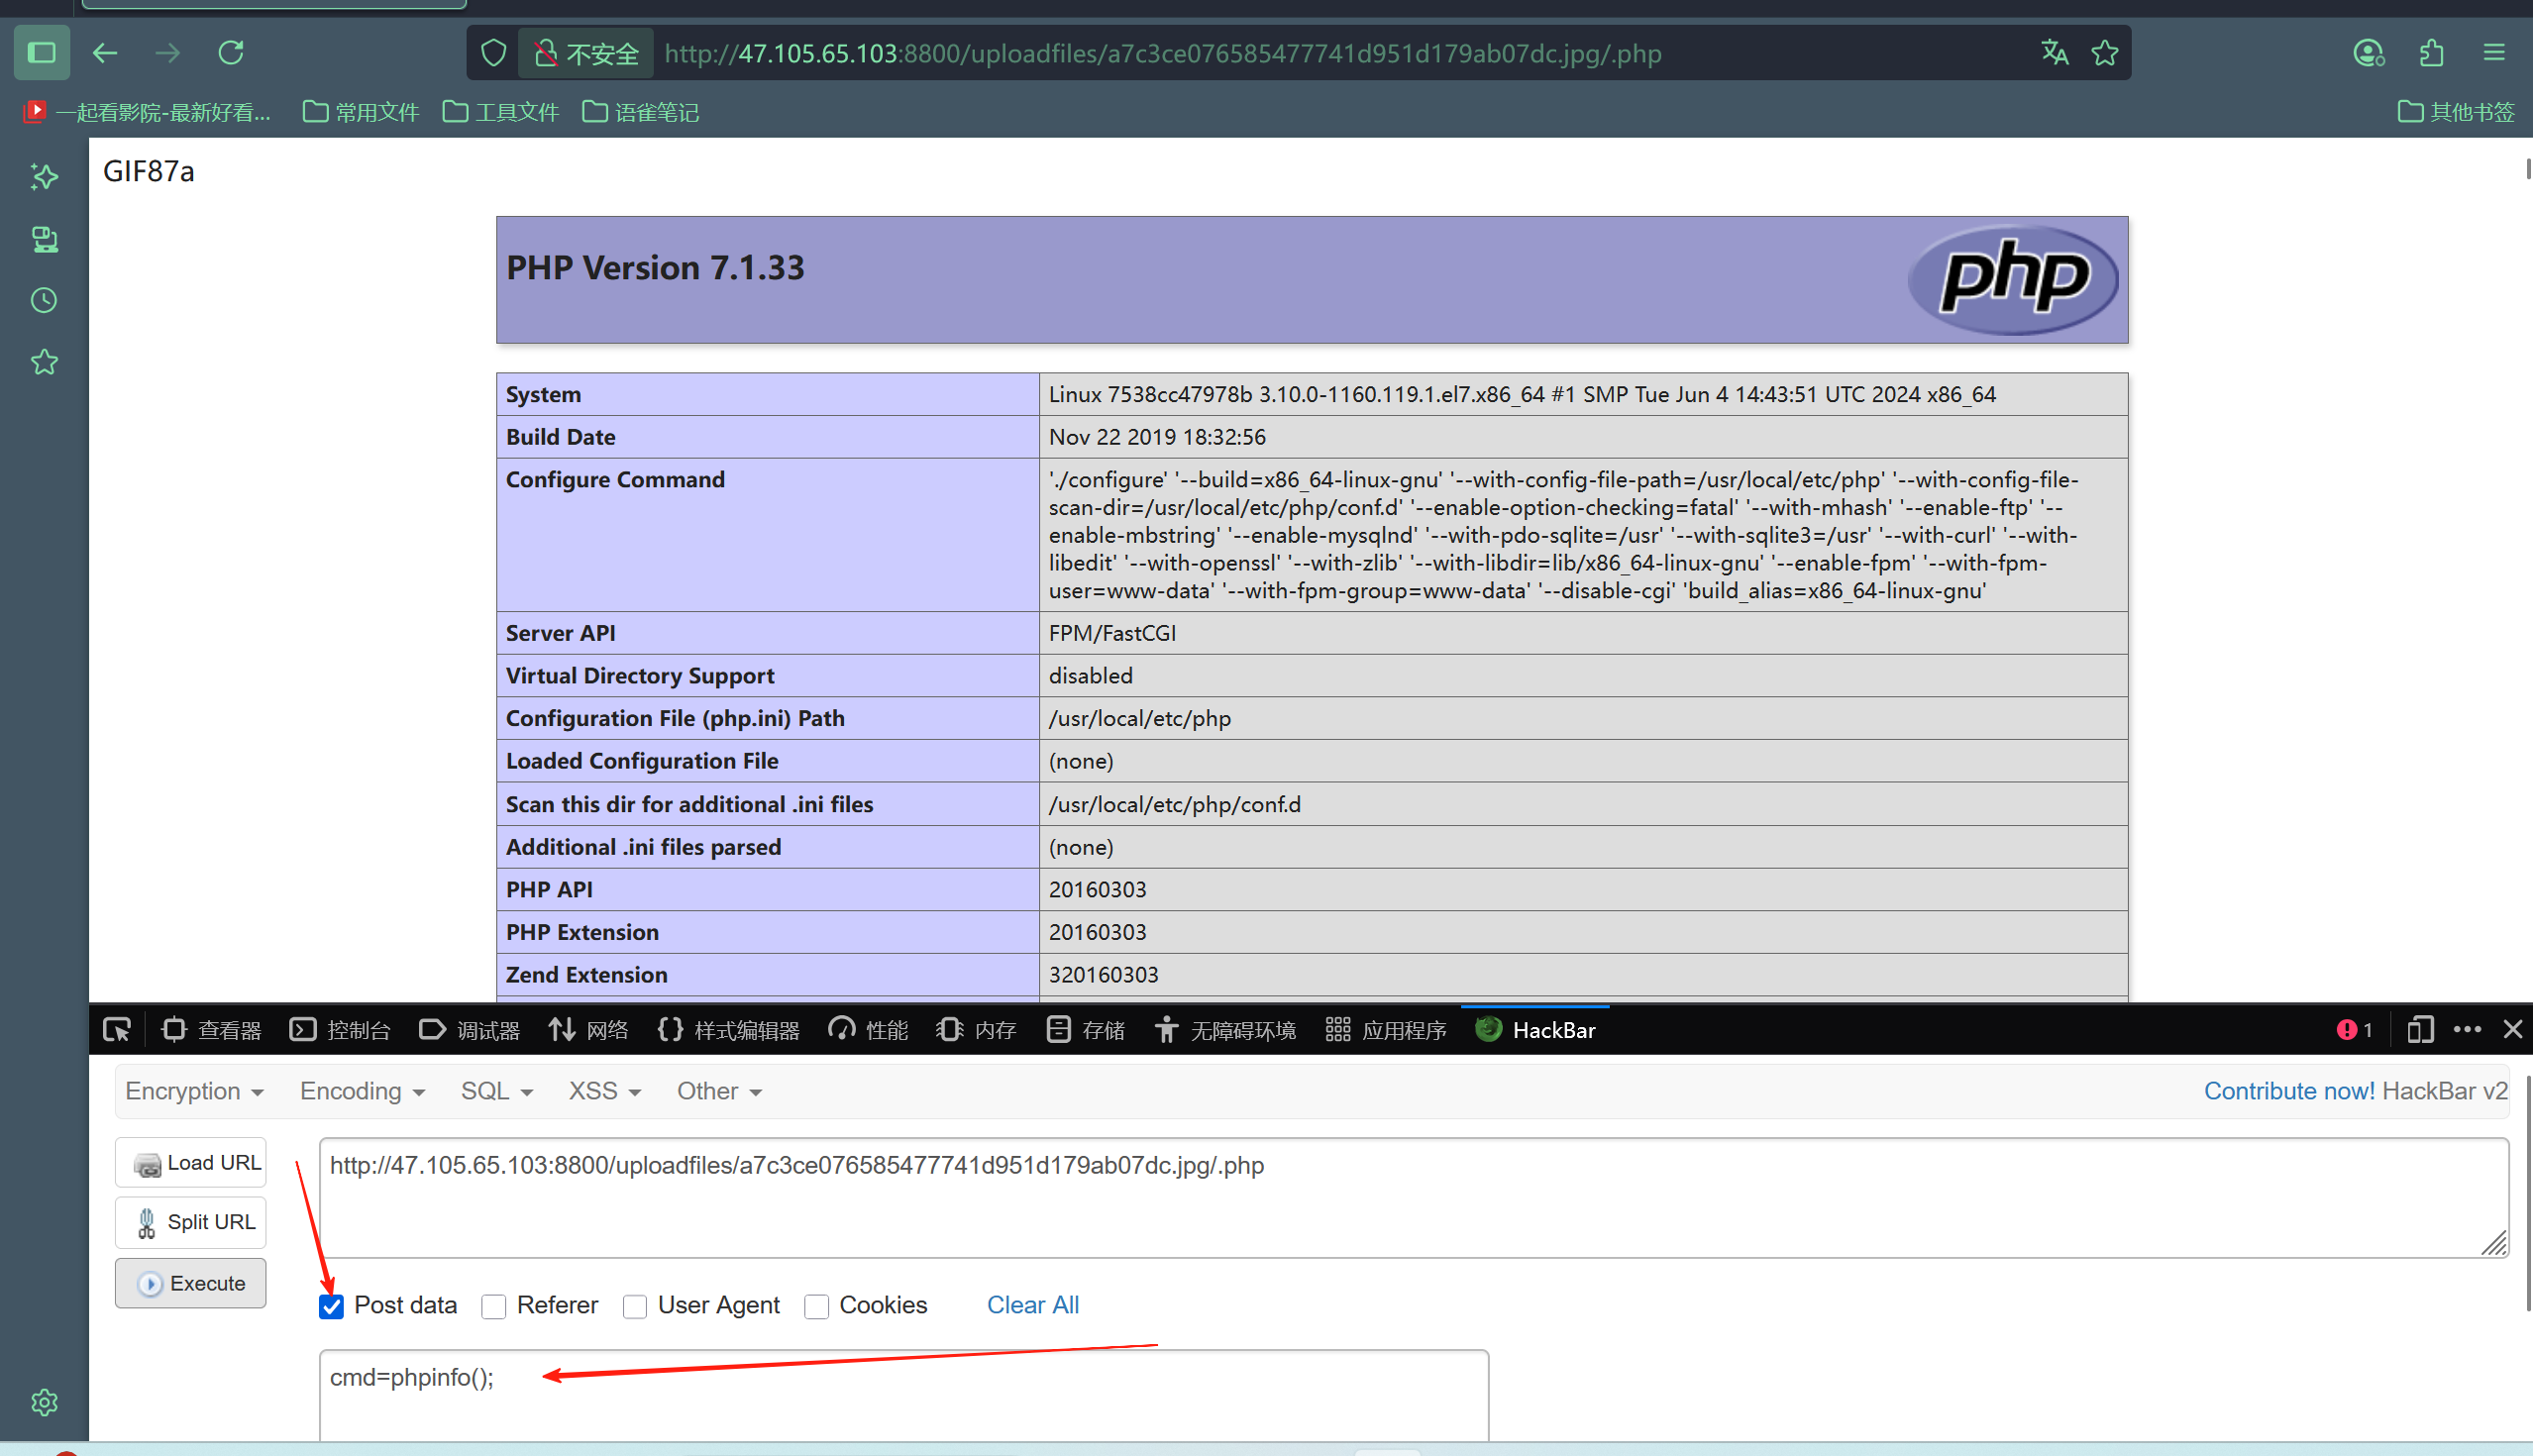Screen dimensions: 2533x1456
Task: Switch to the 样式编辑器 tab
Action: [728, 1030]
